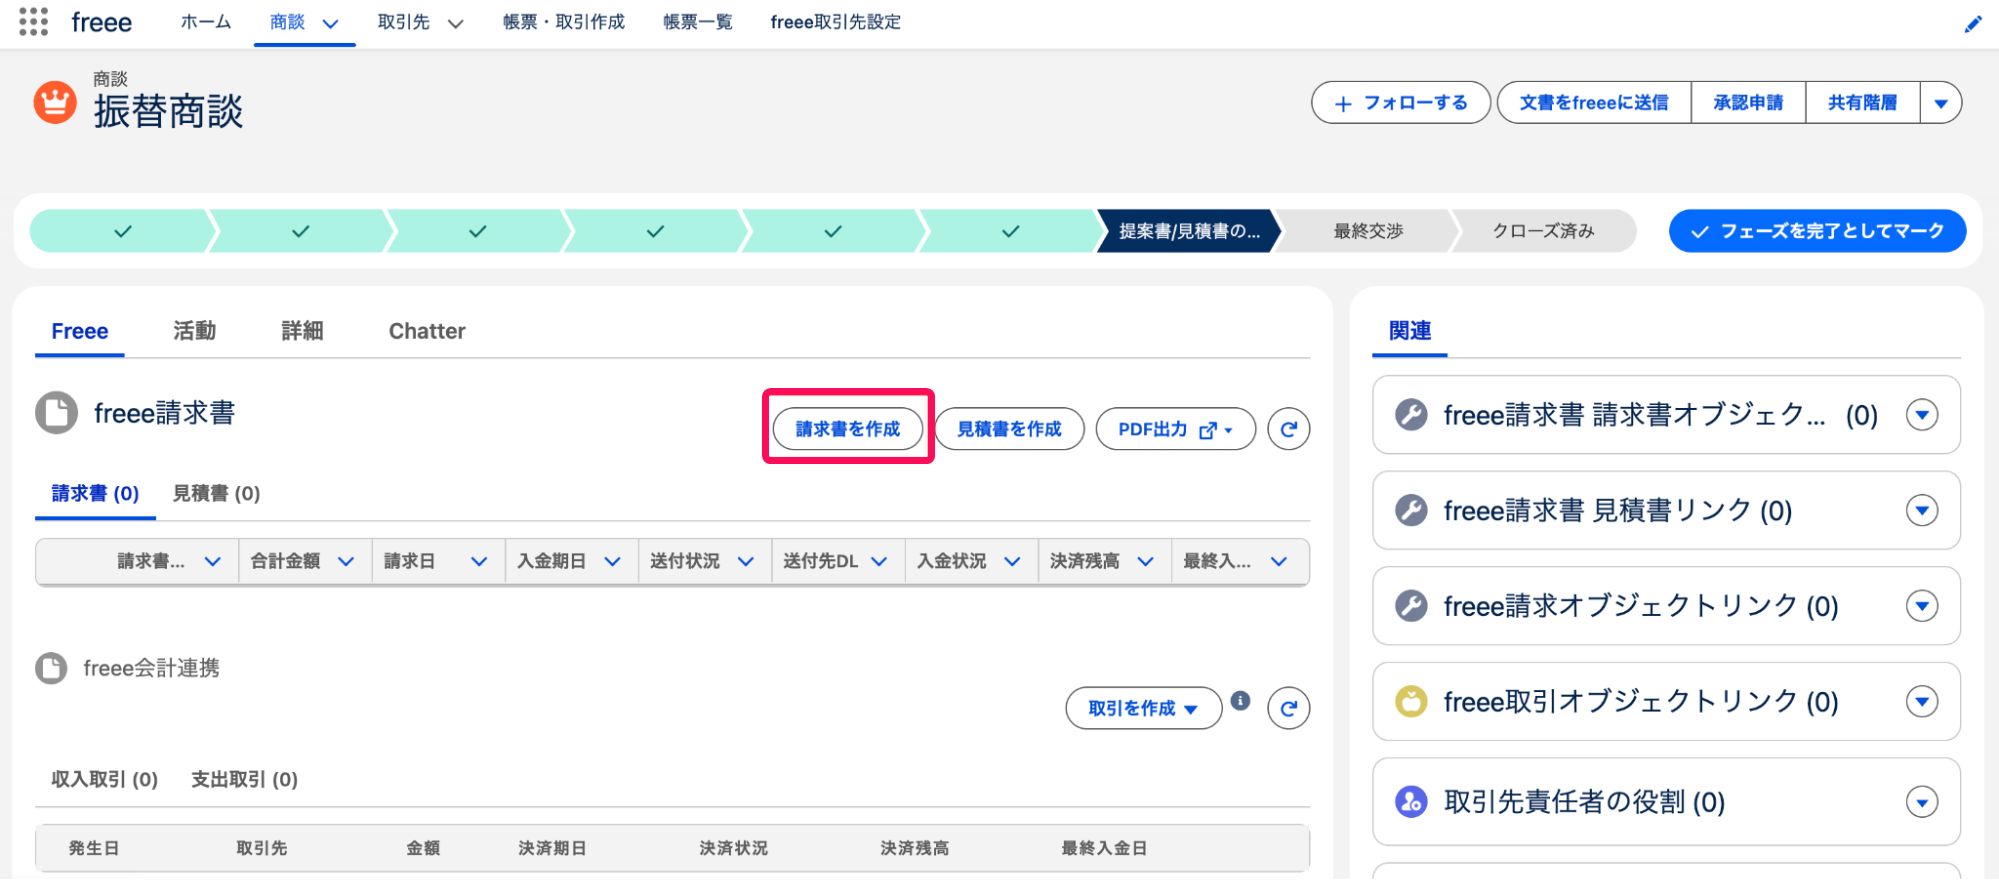1999x880 pixels.
Task: Click the 見積書を作成 button
Action: 1009,429
